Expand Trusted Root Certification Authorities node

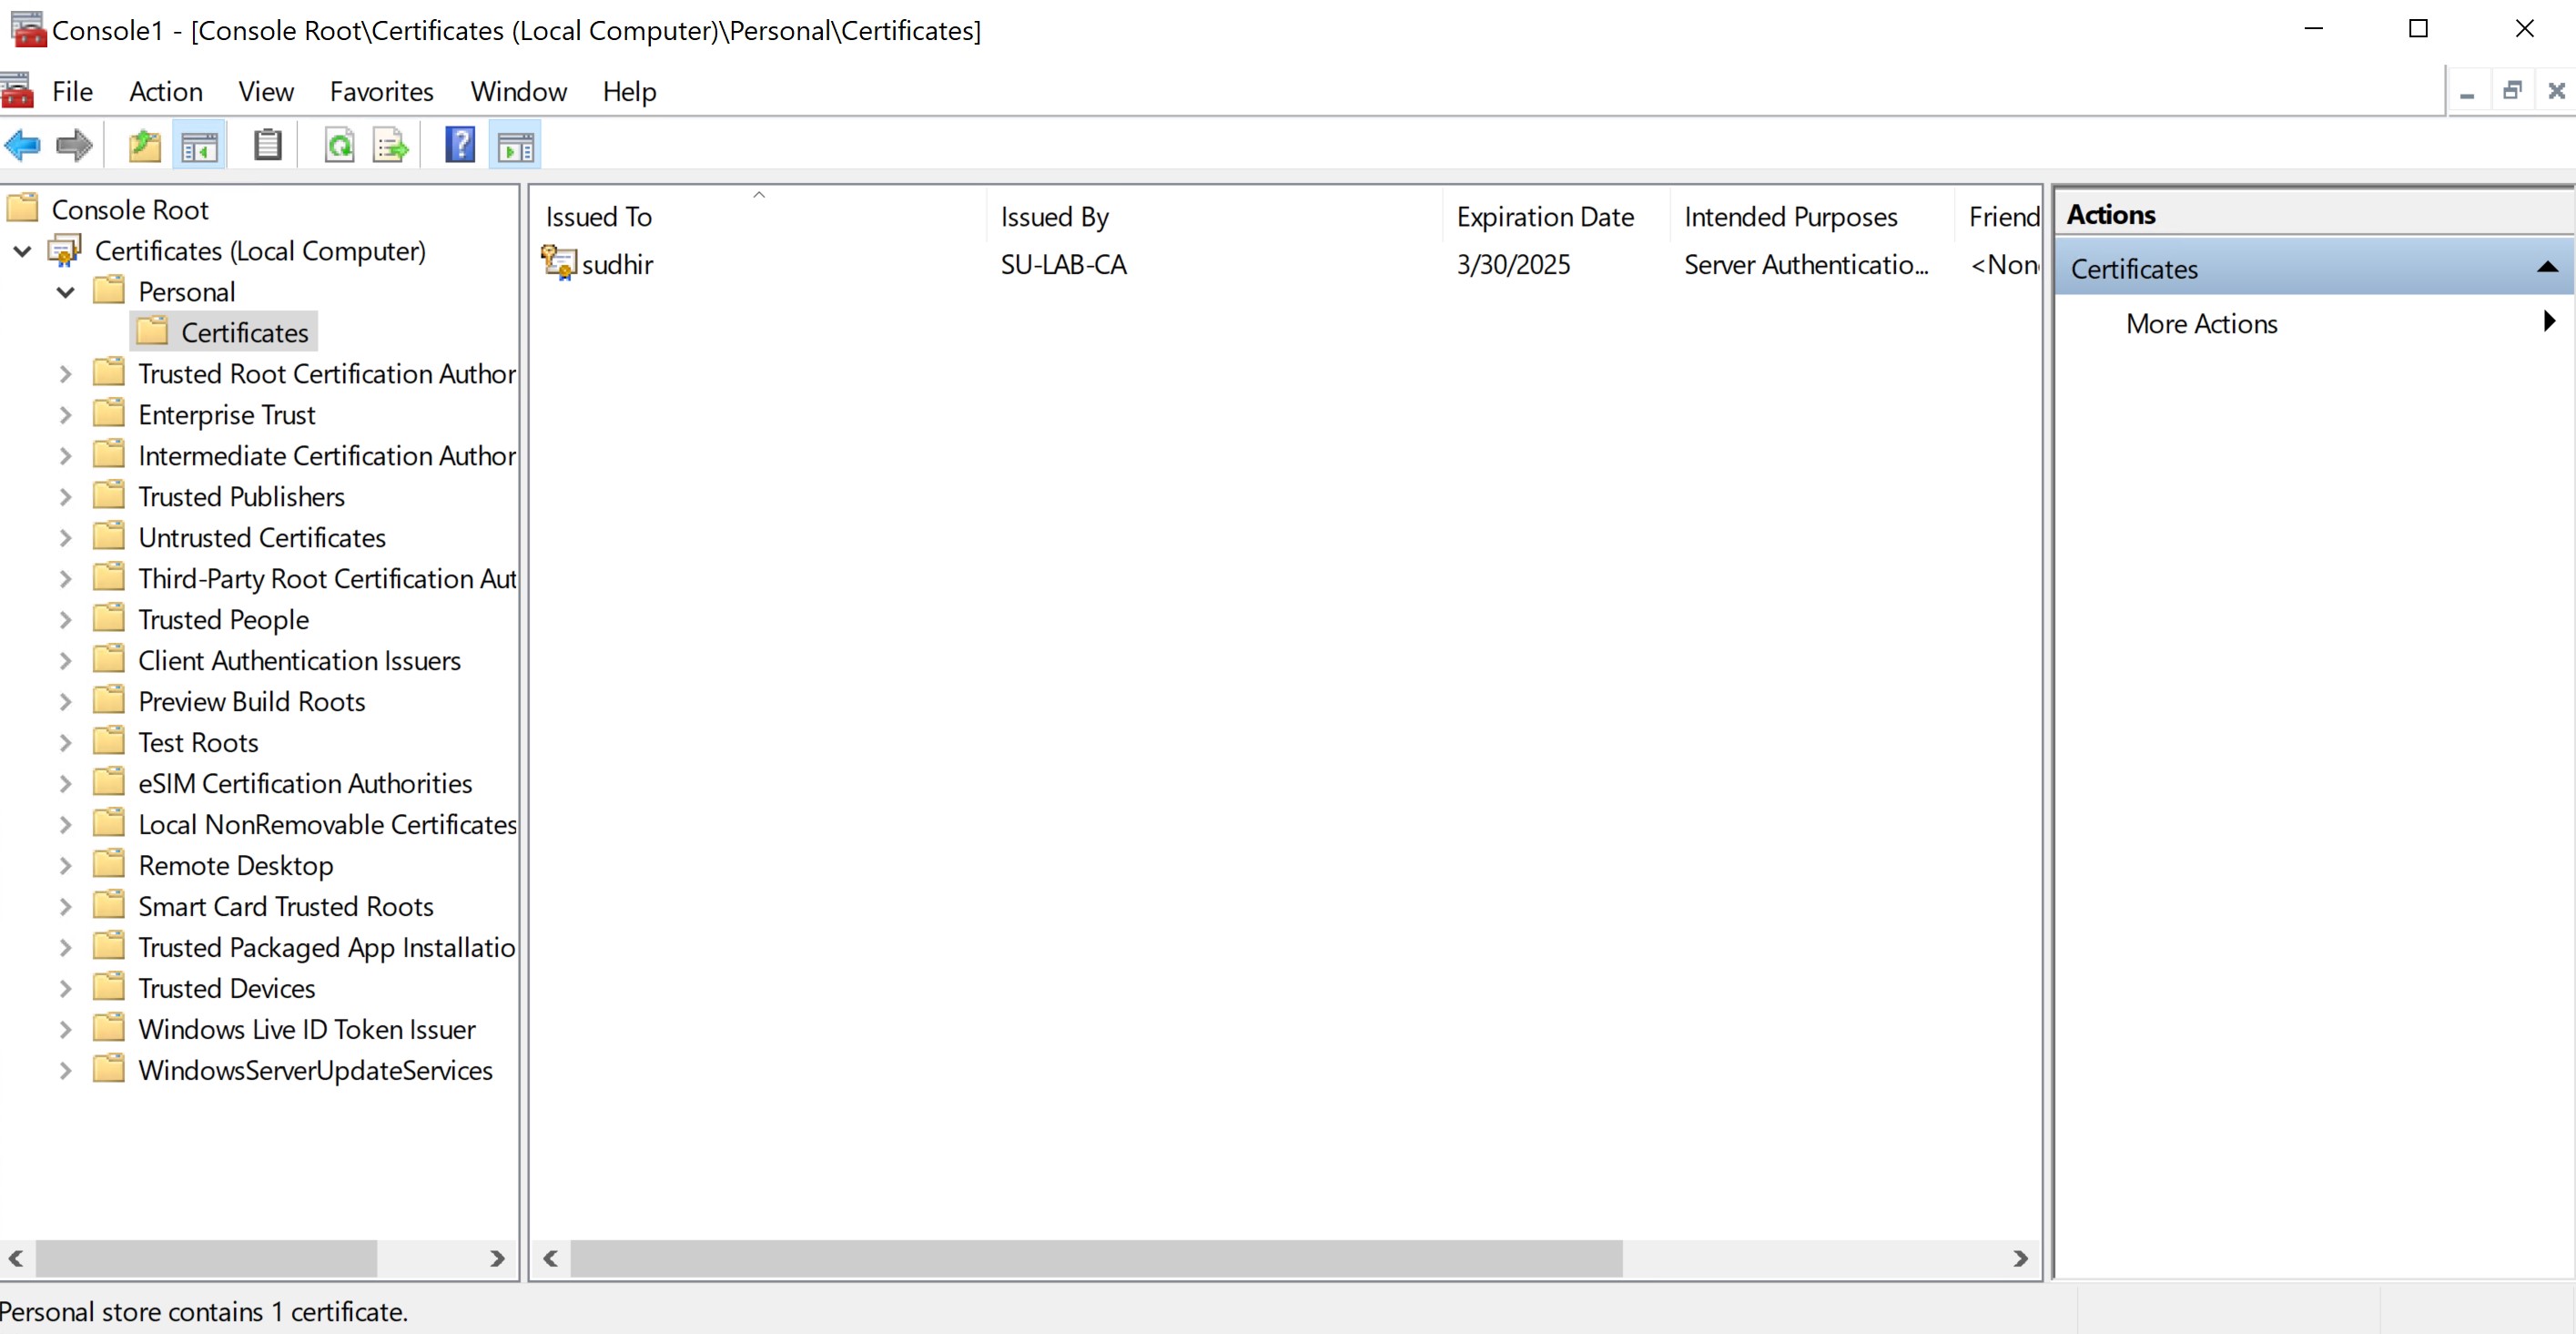[66, 374]
